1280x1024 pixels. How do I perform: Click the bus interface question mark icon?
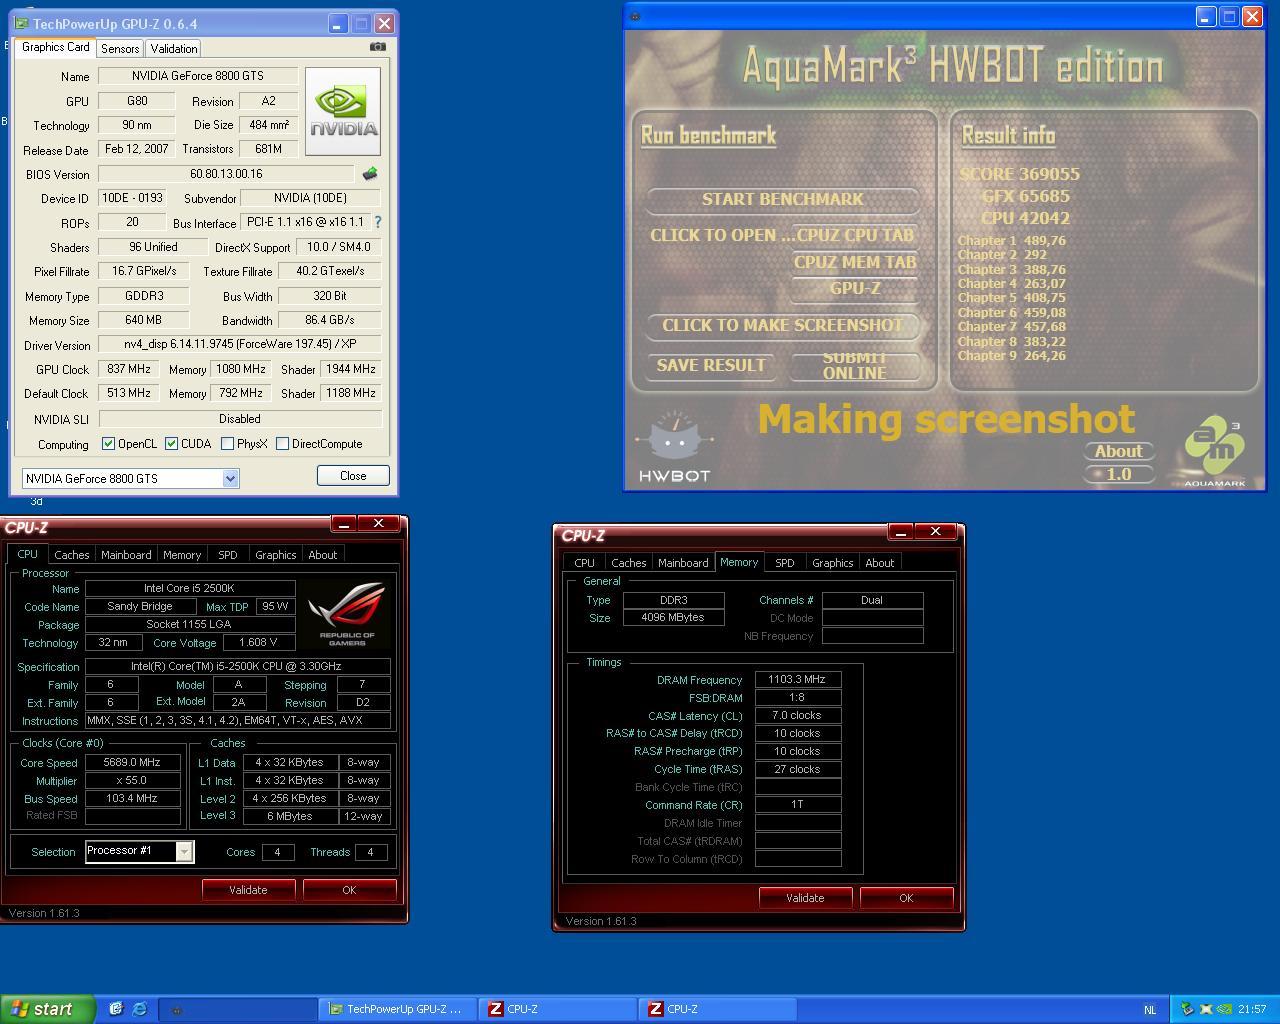(x=377, y=222)
